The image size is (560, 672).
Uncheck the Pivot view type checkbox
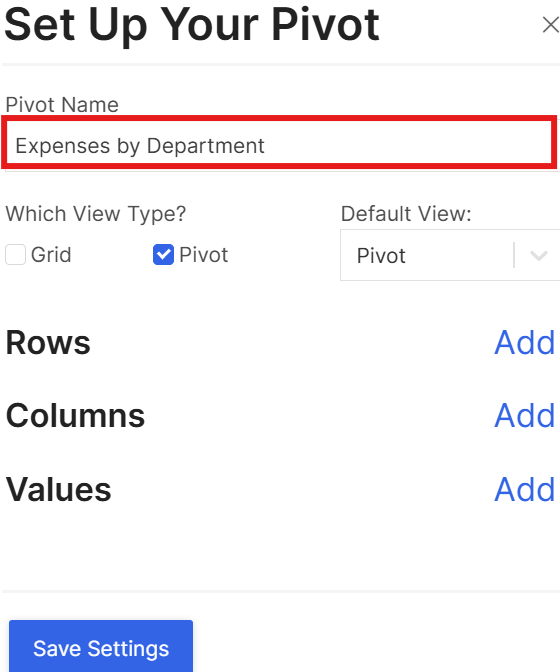(x=163, y=255)
